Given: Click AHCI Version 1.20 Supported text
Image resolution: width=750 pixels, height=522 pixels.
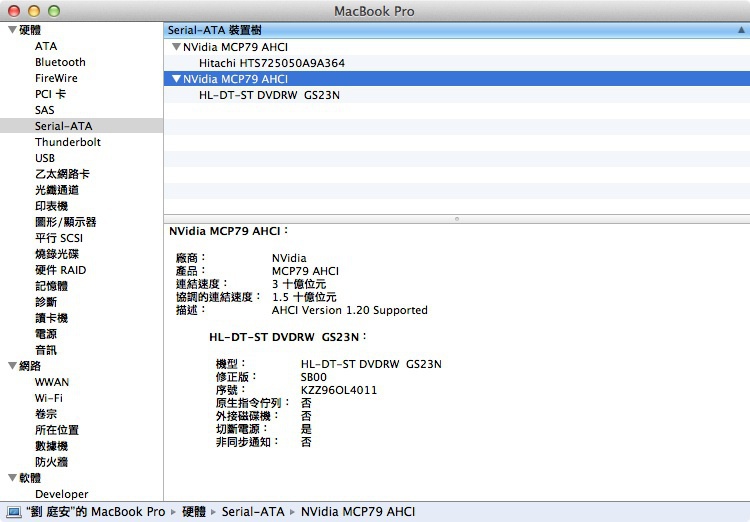Looking at the screenshot, I should [350, 310].
